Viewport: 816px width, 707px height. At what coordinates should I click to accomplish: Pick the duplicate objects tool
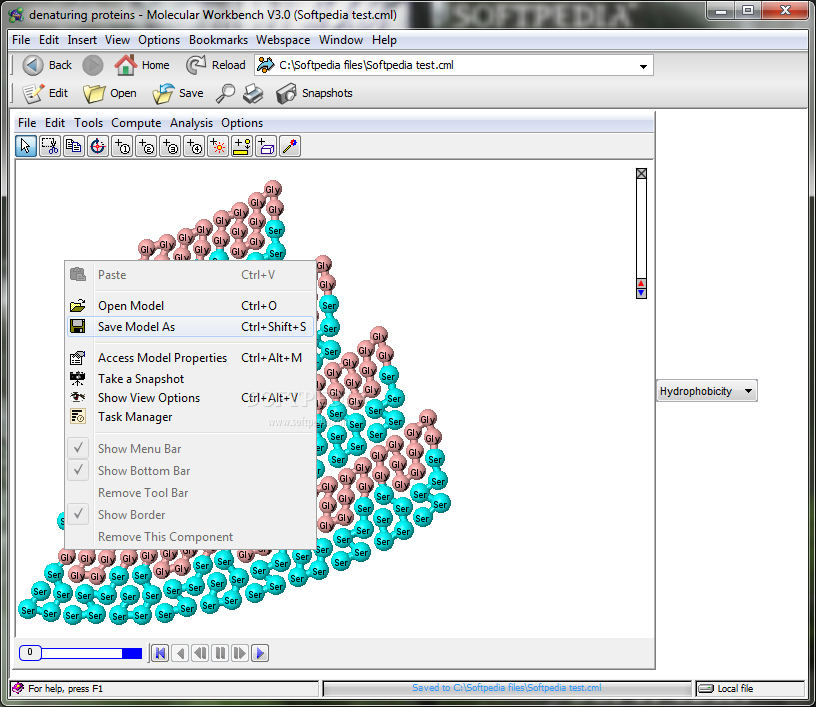point(73,146)
